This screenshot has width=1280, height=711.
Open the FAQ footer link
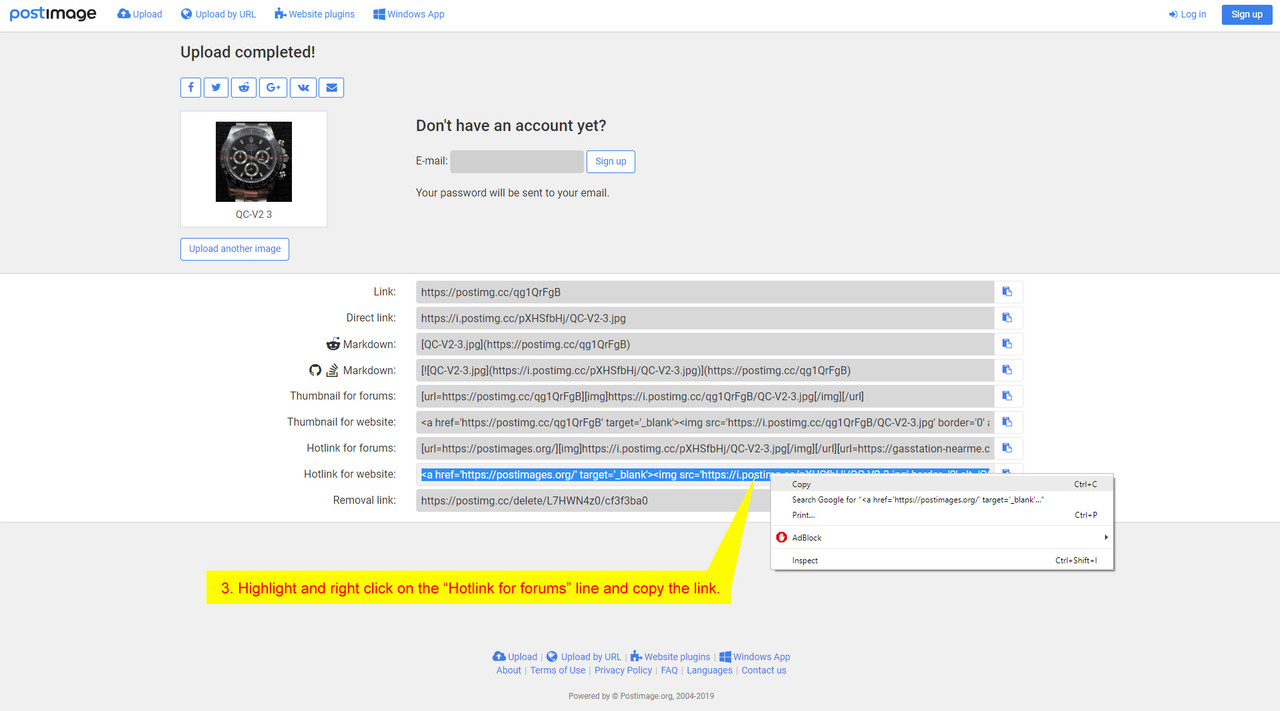tap(669, 670)
